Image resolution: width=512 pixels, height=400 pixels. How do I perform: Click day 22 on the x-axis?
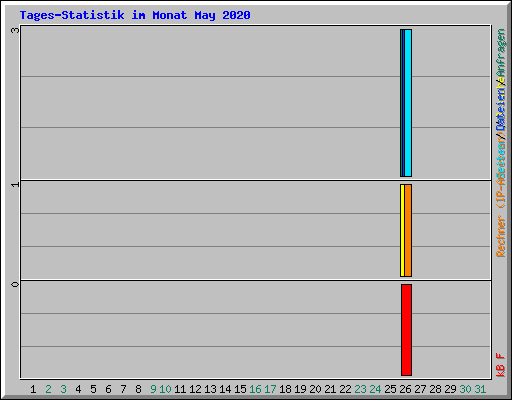tap(345, 389)
